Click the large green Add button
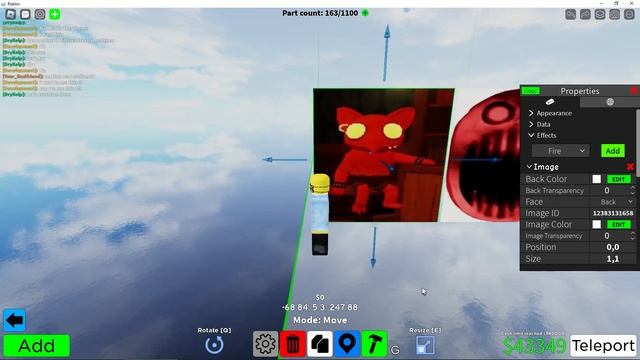This screenshot has width=640, height=360. (37, 346)
